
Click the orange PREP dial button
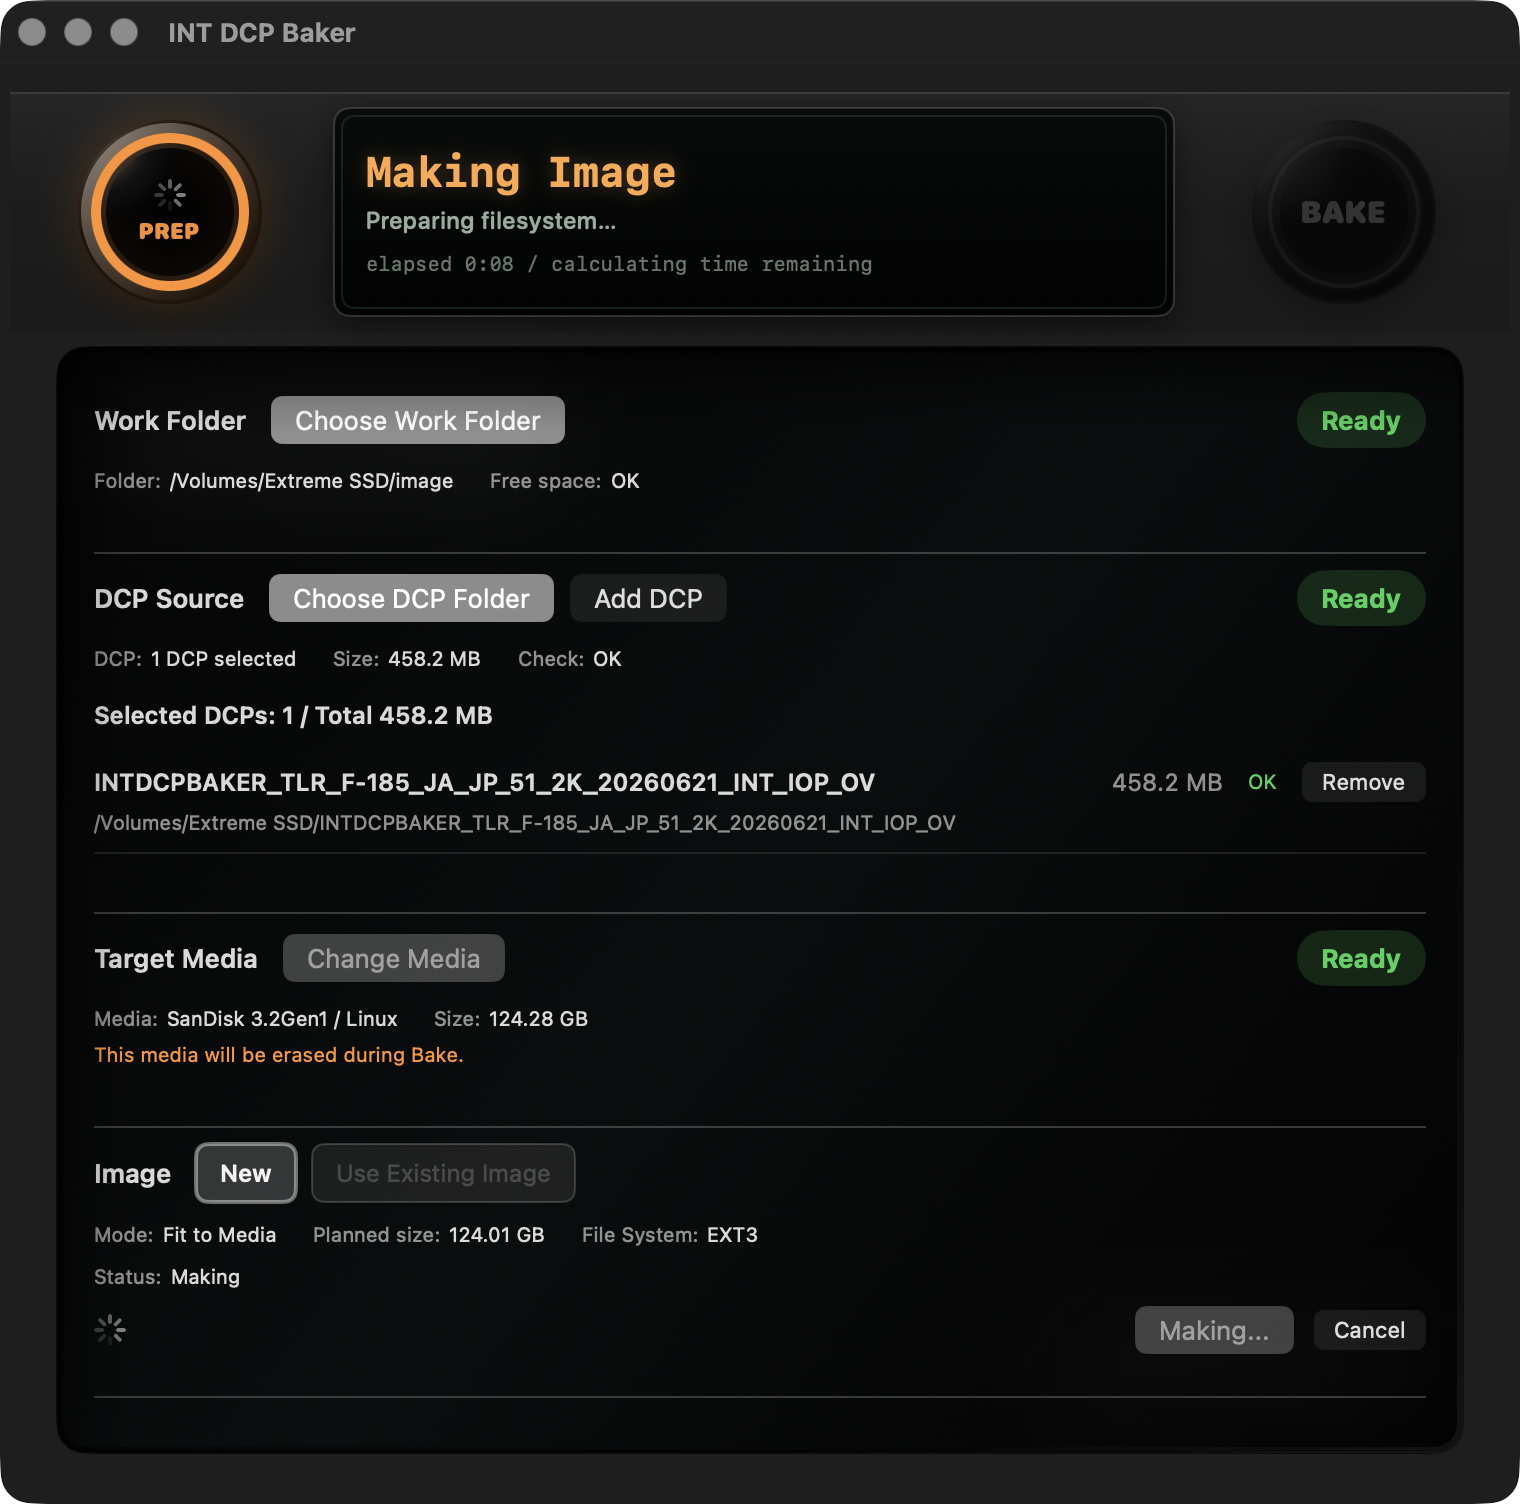coord(170,212)
